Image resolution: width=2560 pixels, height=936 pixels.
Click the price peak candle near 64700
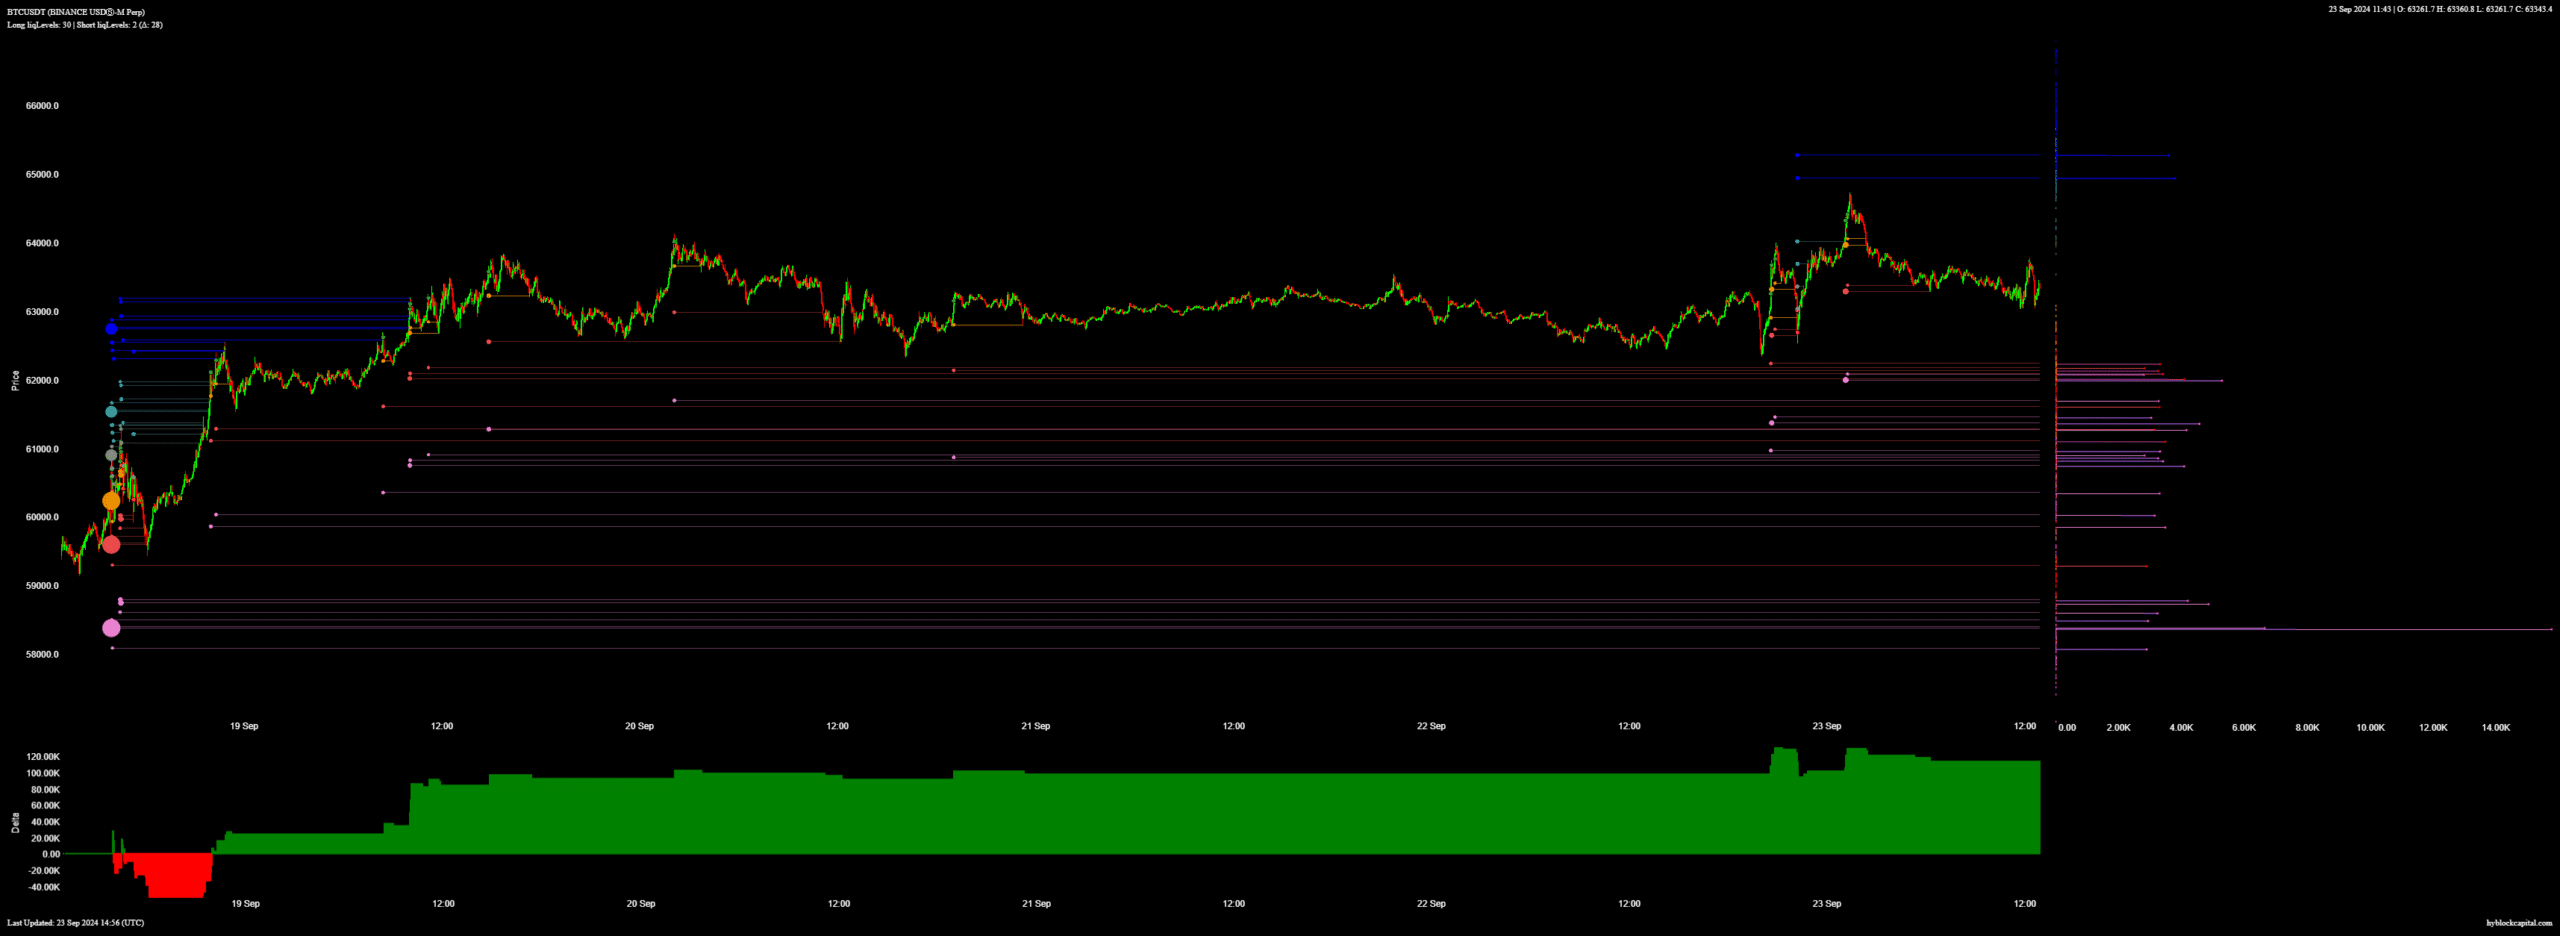1850,200
